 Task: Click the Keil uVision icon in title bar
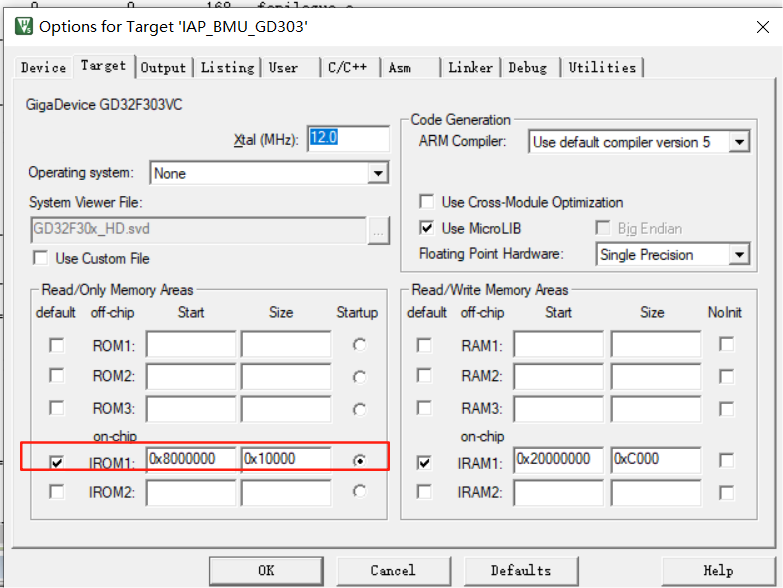point(23,25)
